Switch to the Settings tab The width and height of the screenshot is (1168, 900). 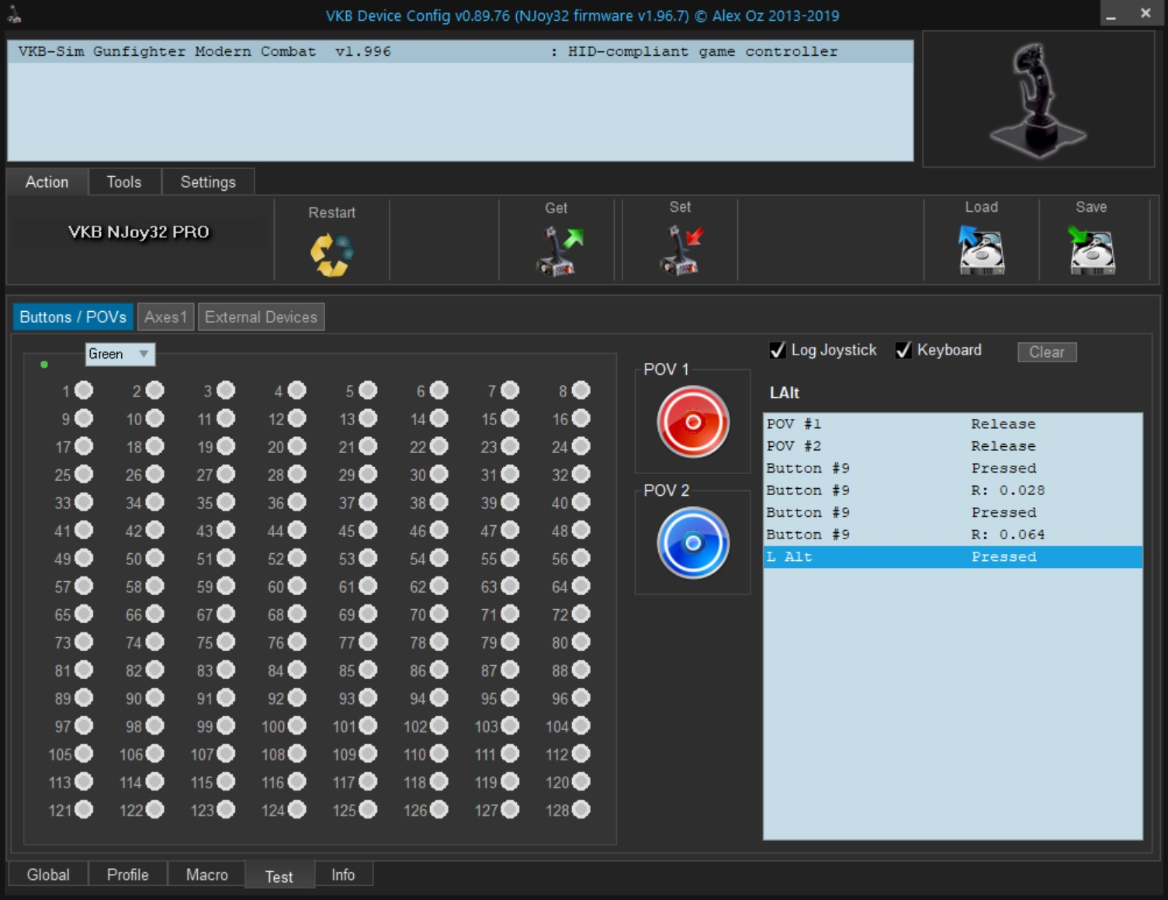pos(208,182)
